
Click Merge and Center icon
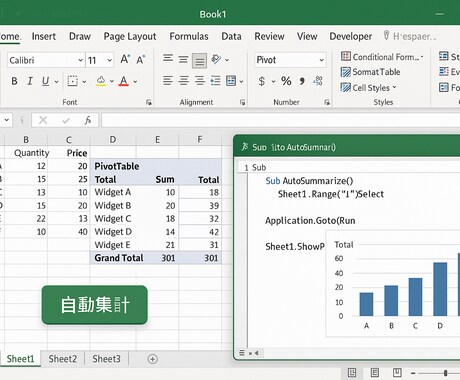point(231,81)
